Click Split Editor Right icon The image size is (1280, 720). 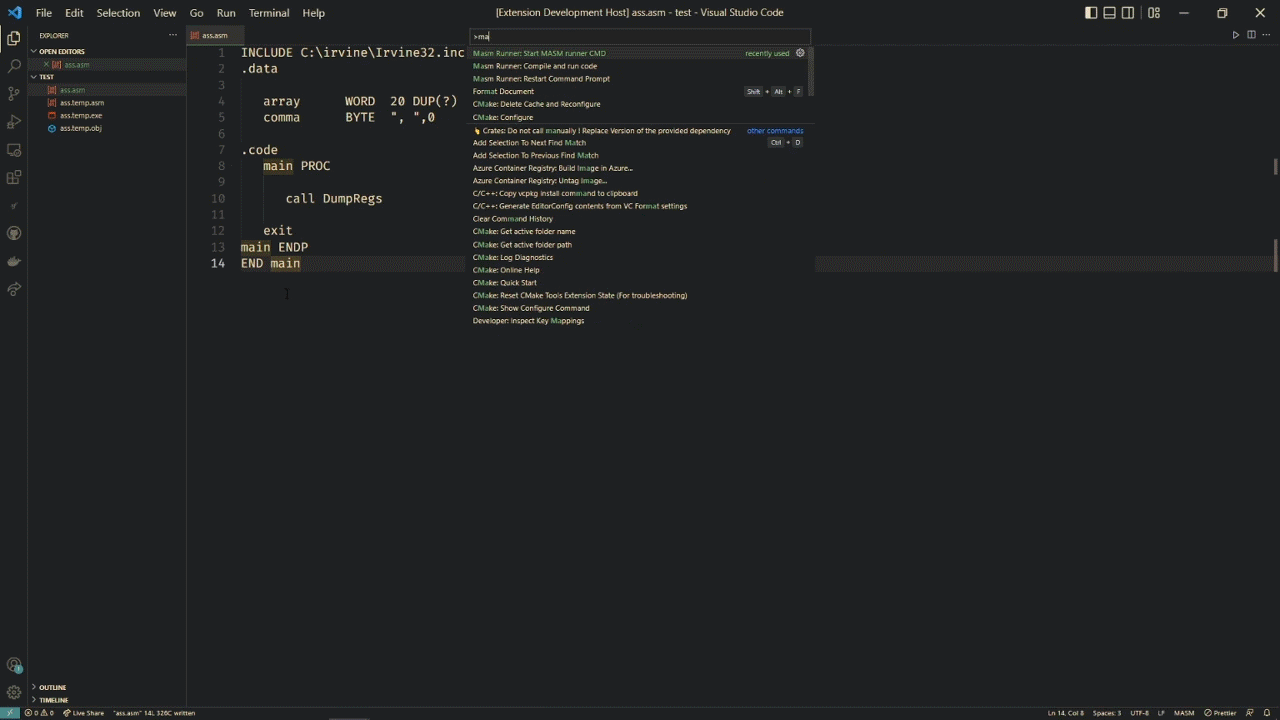pos(1251,35)
